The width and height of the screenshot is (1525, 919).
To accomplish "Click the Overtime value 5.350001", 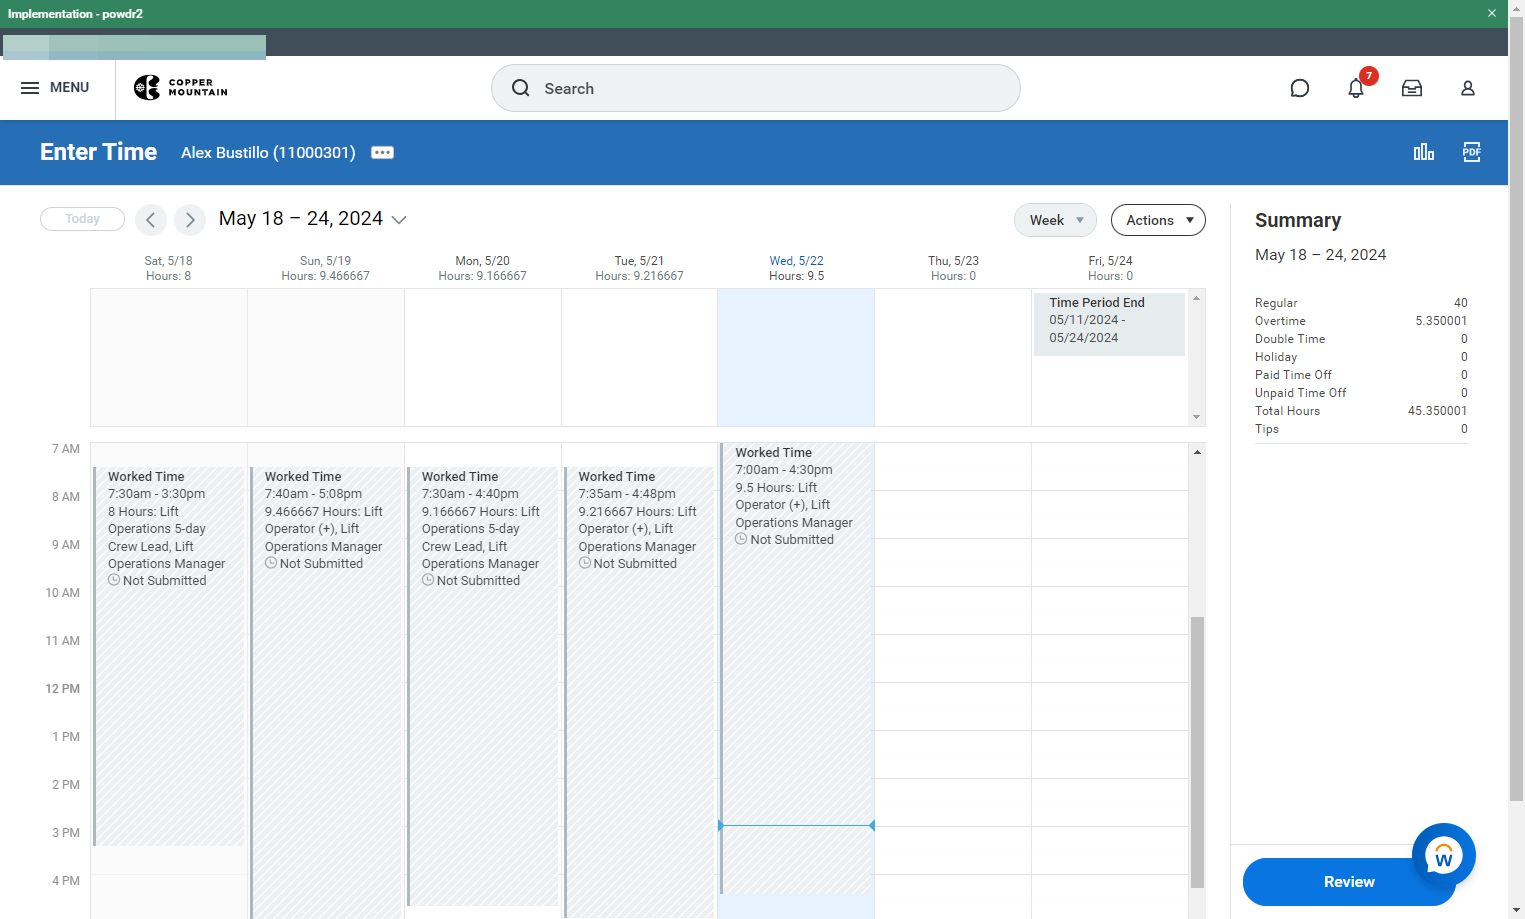I will [x=1441, y=321].
